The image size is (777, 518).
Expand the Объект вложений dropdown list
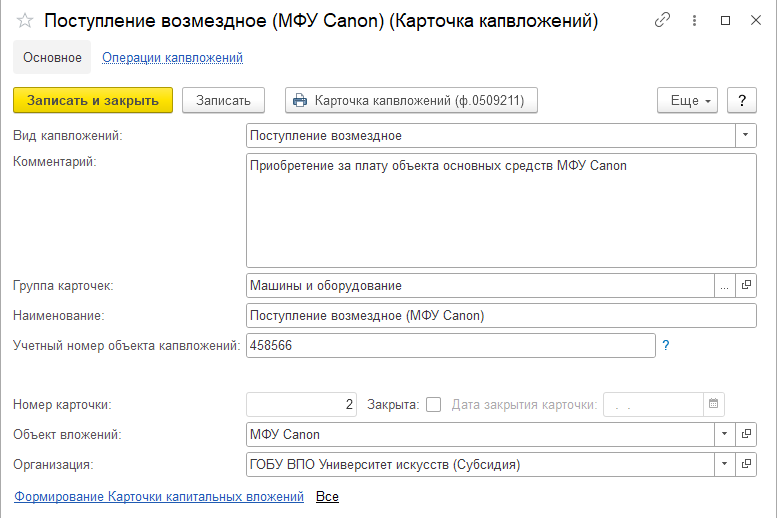(724, 434)
